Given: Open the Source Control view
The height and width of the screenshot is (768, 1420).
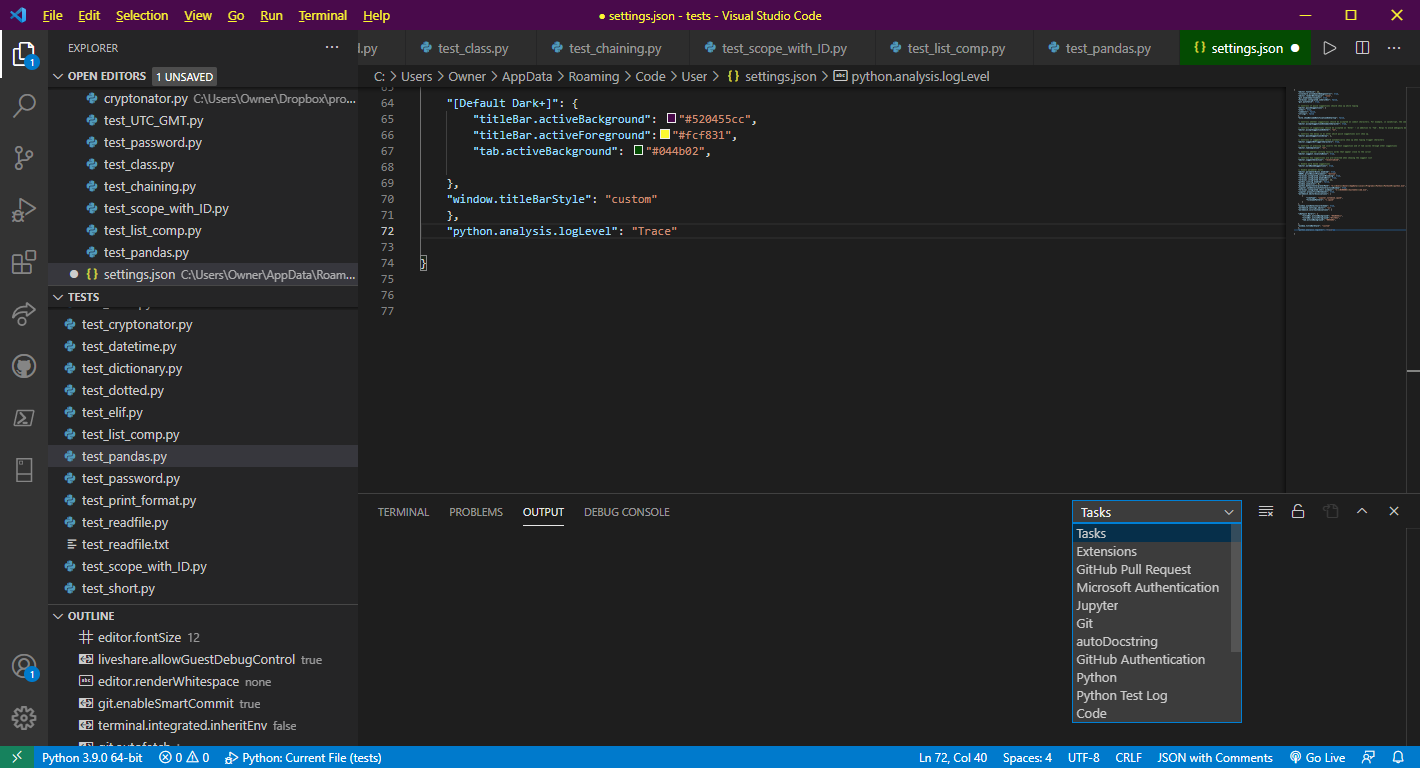Looking at the screenshot, I should tap(23, 158).
